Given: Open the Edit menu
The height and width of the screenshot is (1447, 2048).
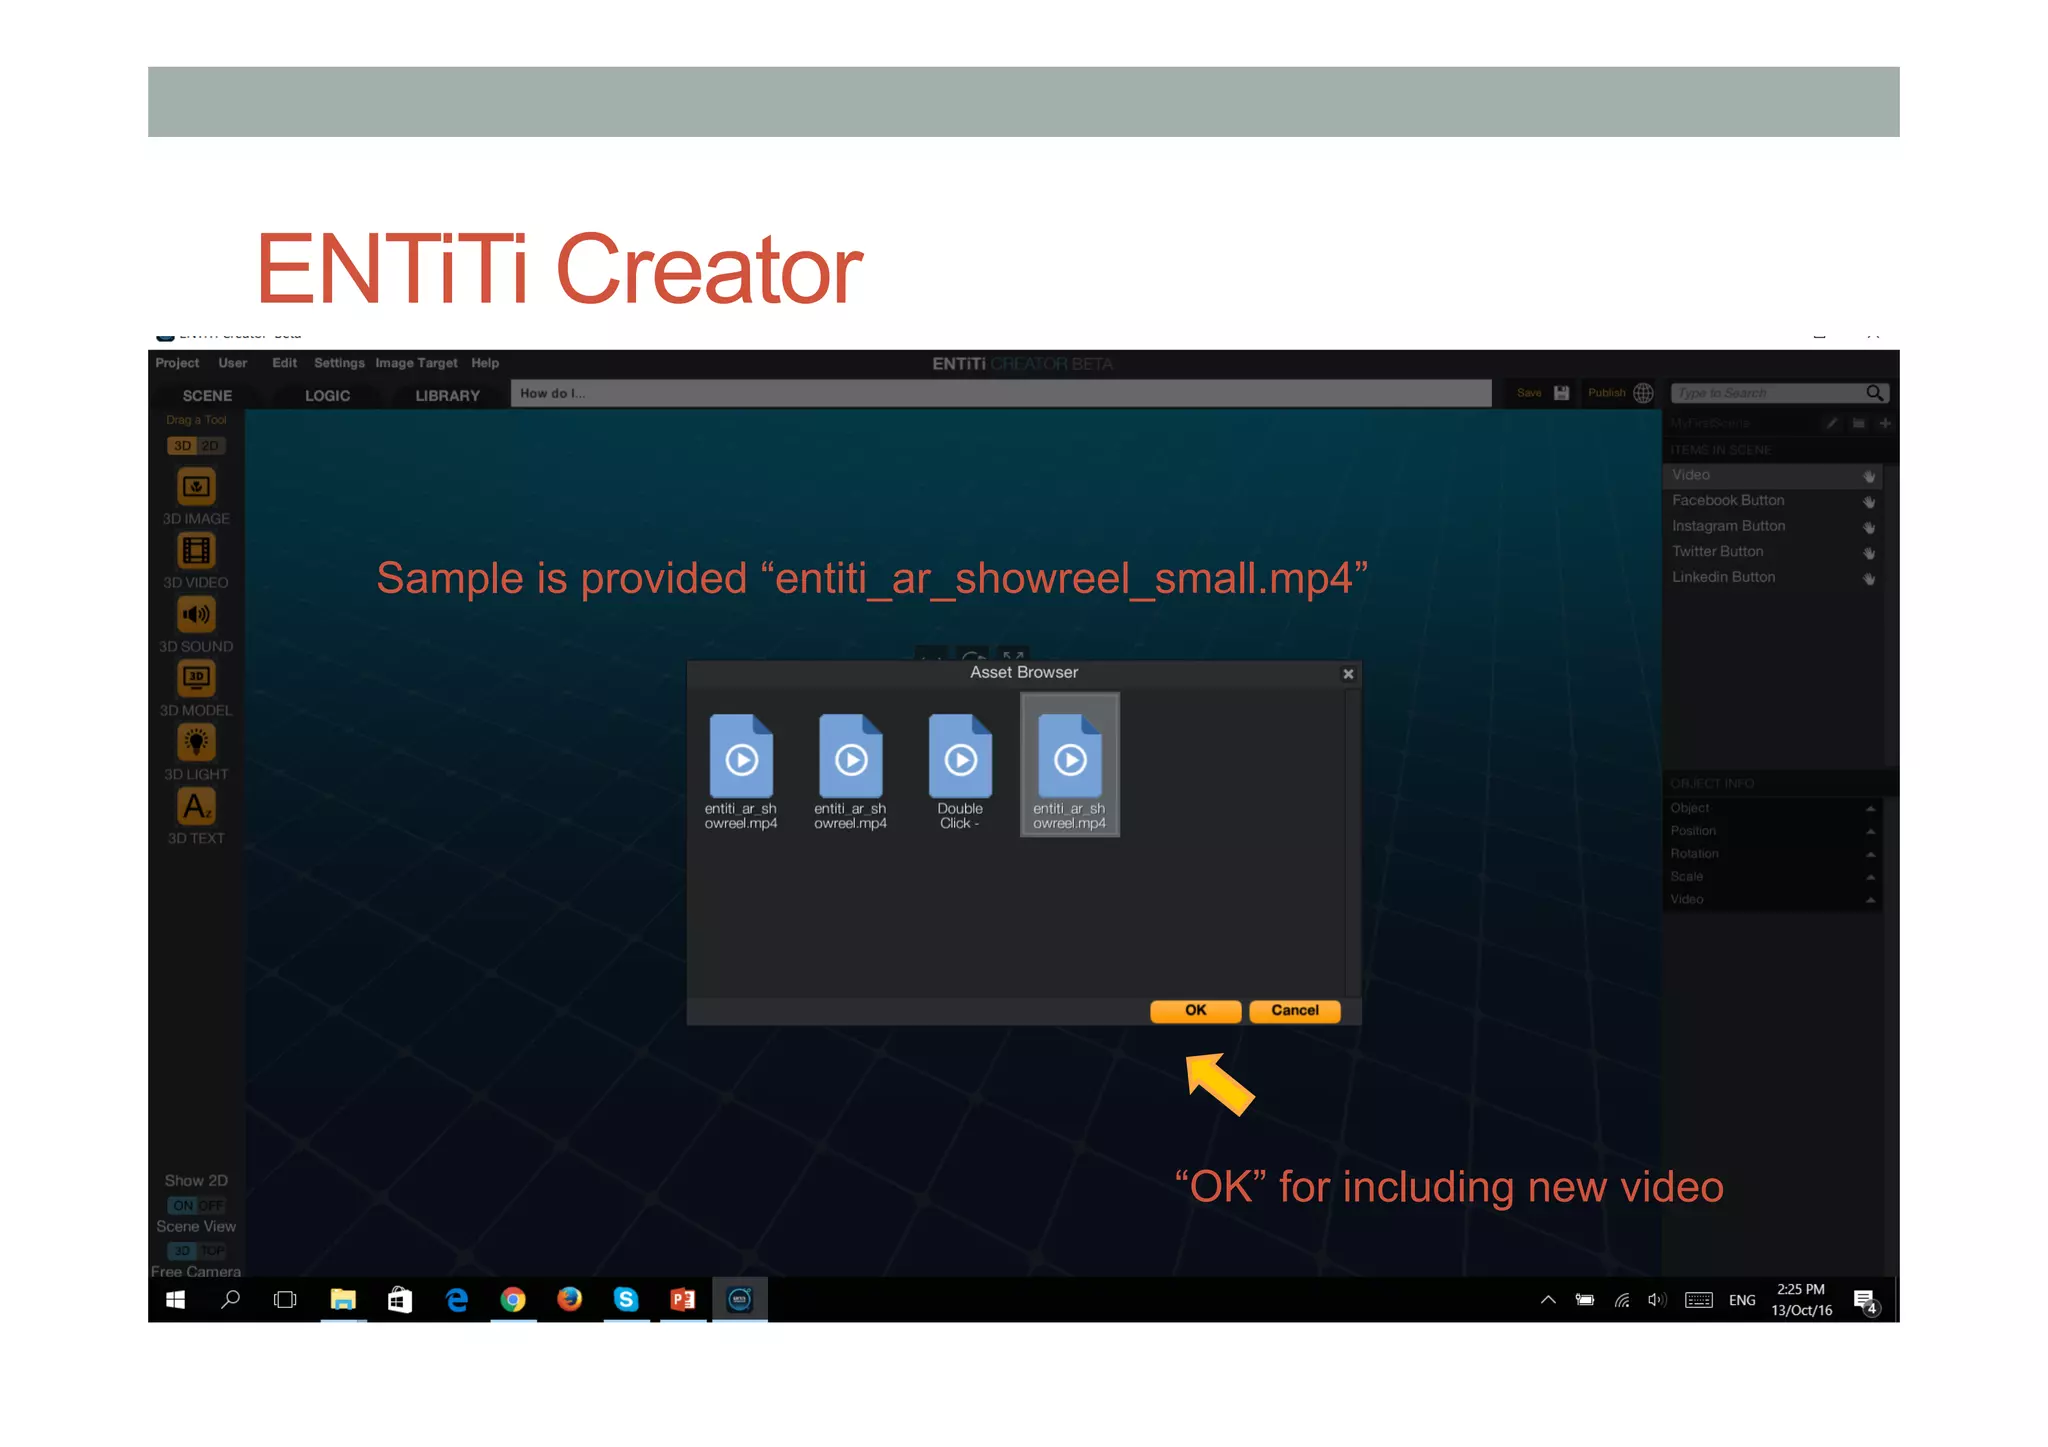Looking at the screenshot, I should (x=284, y=363).
